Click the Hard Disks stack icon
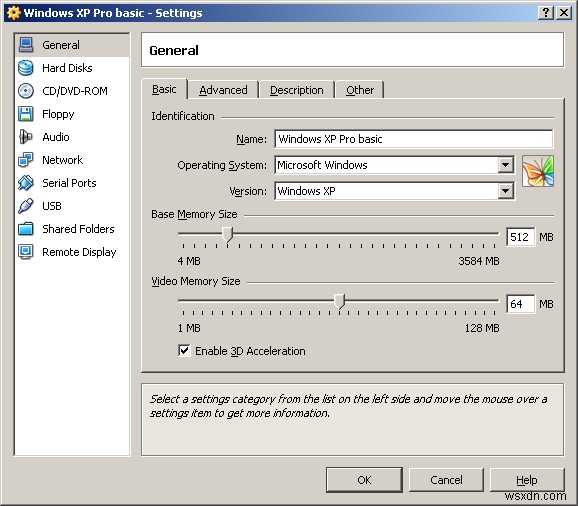Screen dimensions: 578x506 tap(26, 68)
